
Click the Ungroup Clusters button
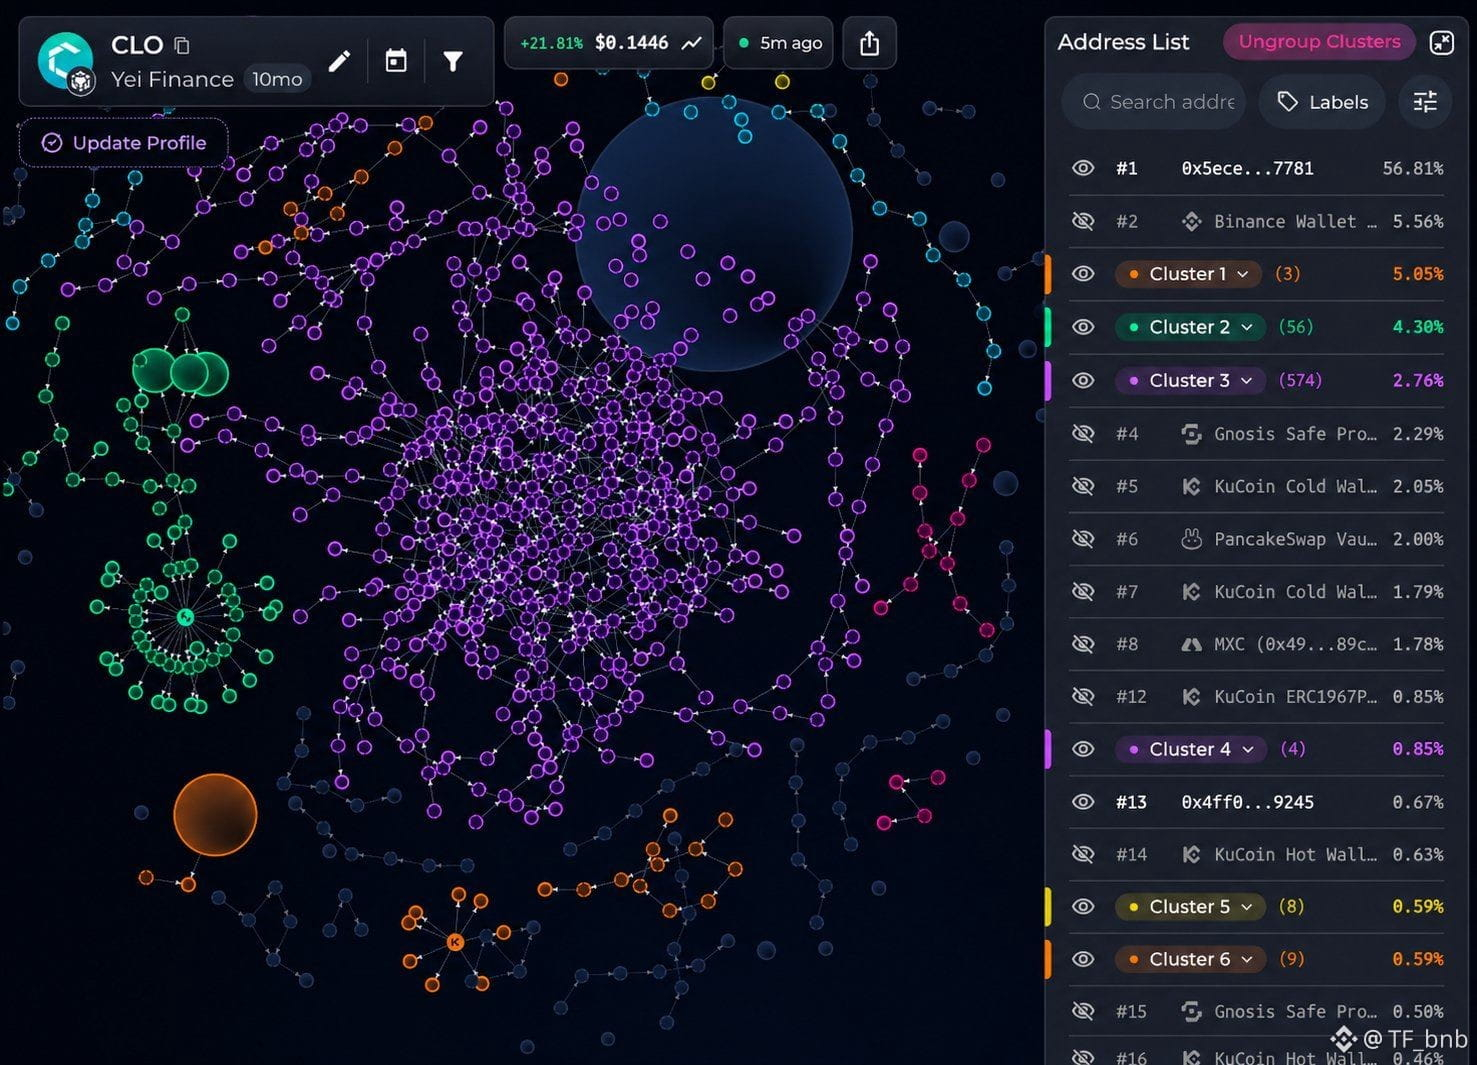1319,42
